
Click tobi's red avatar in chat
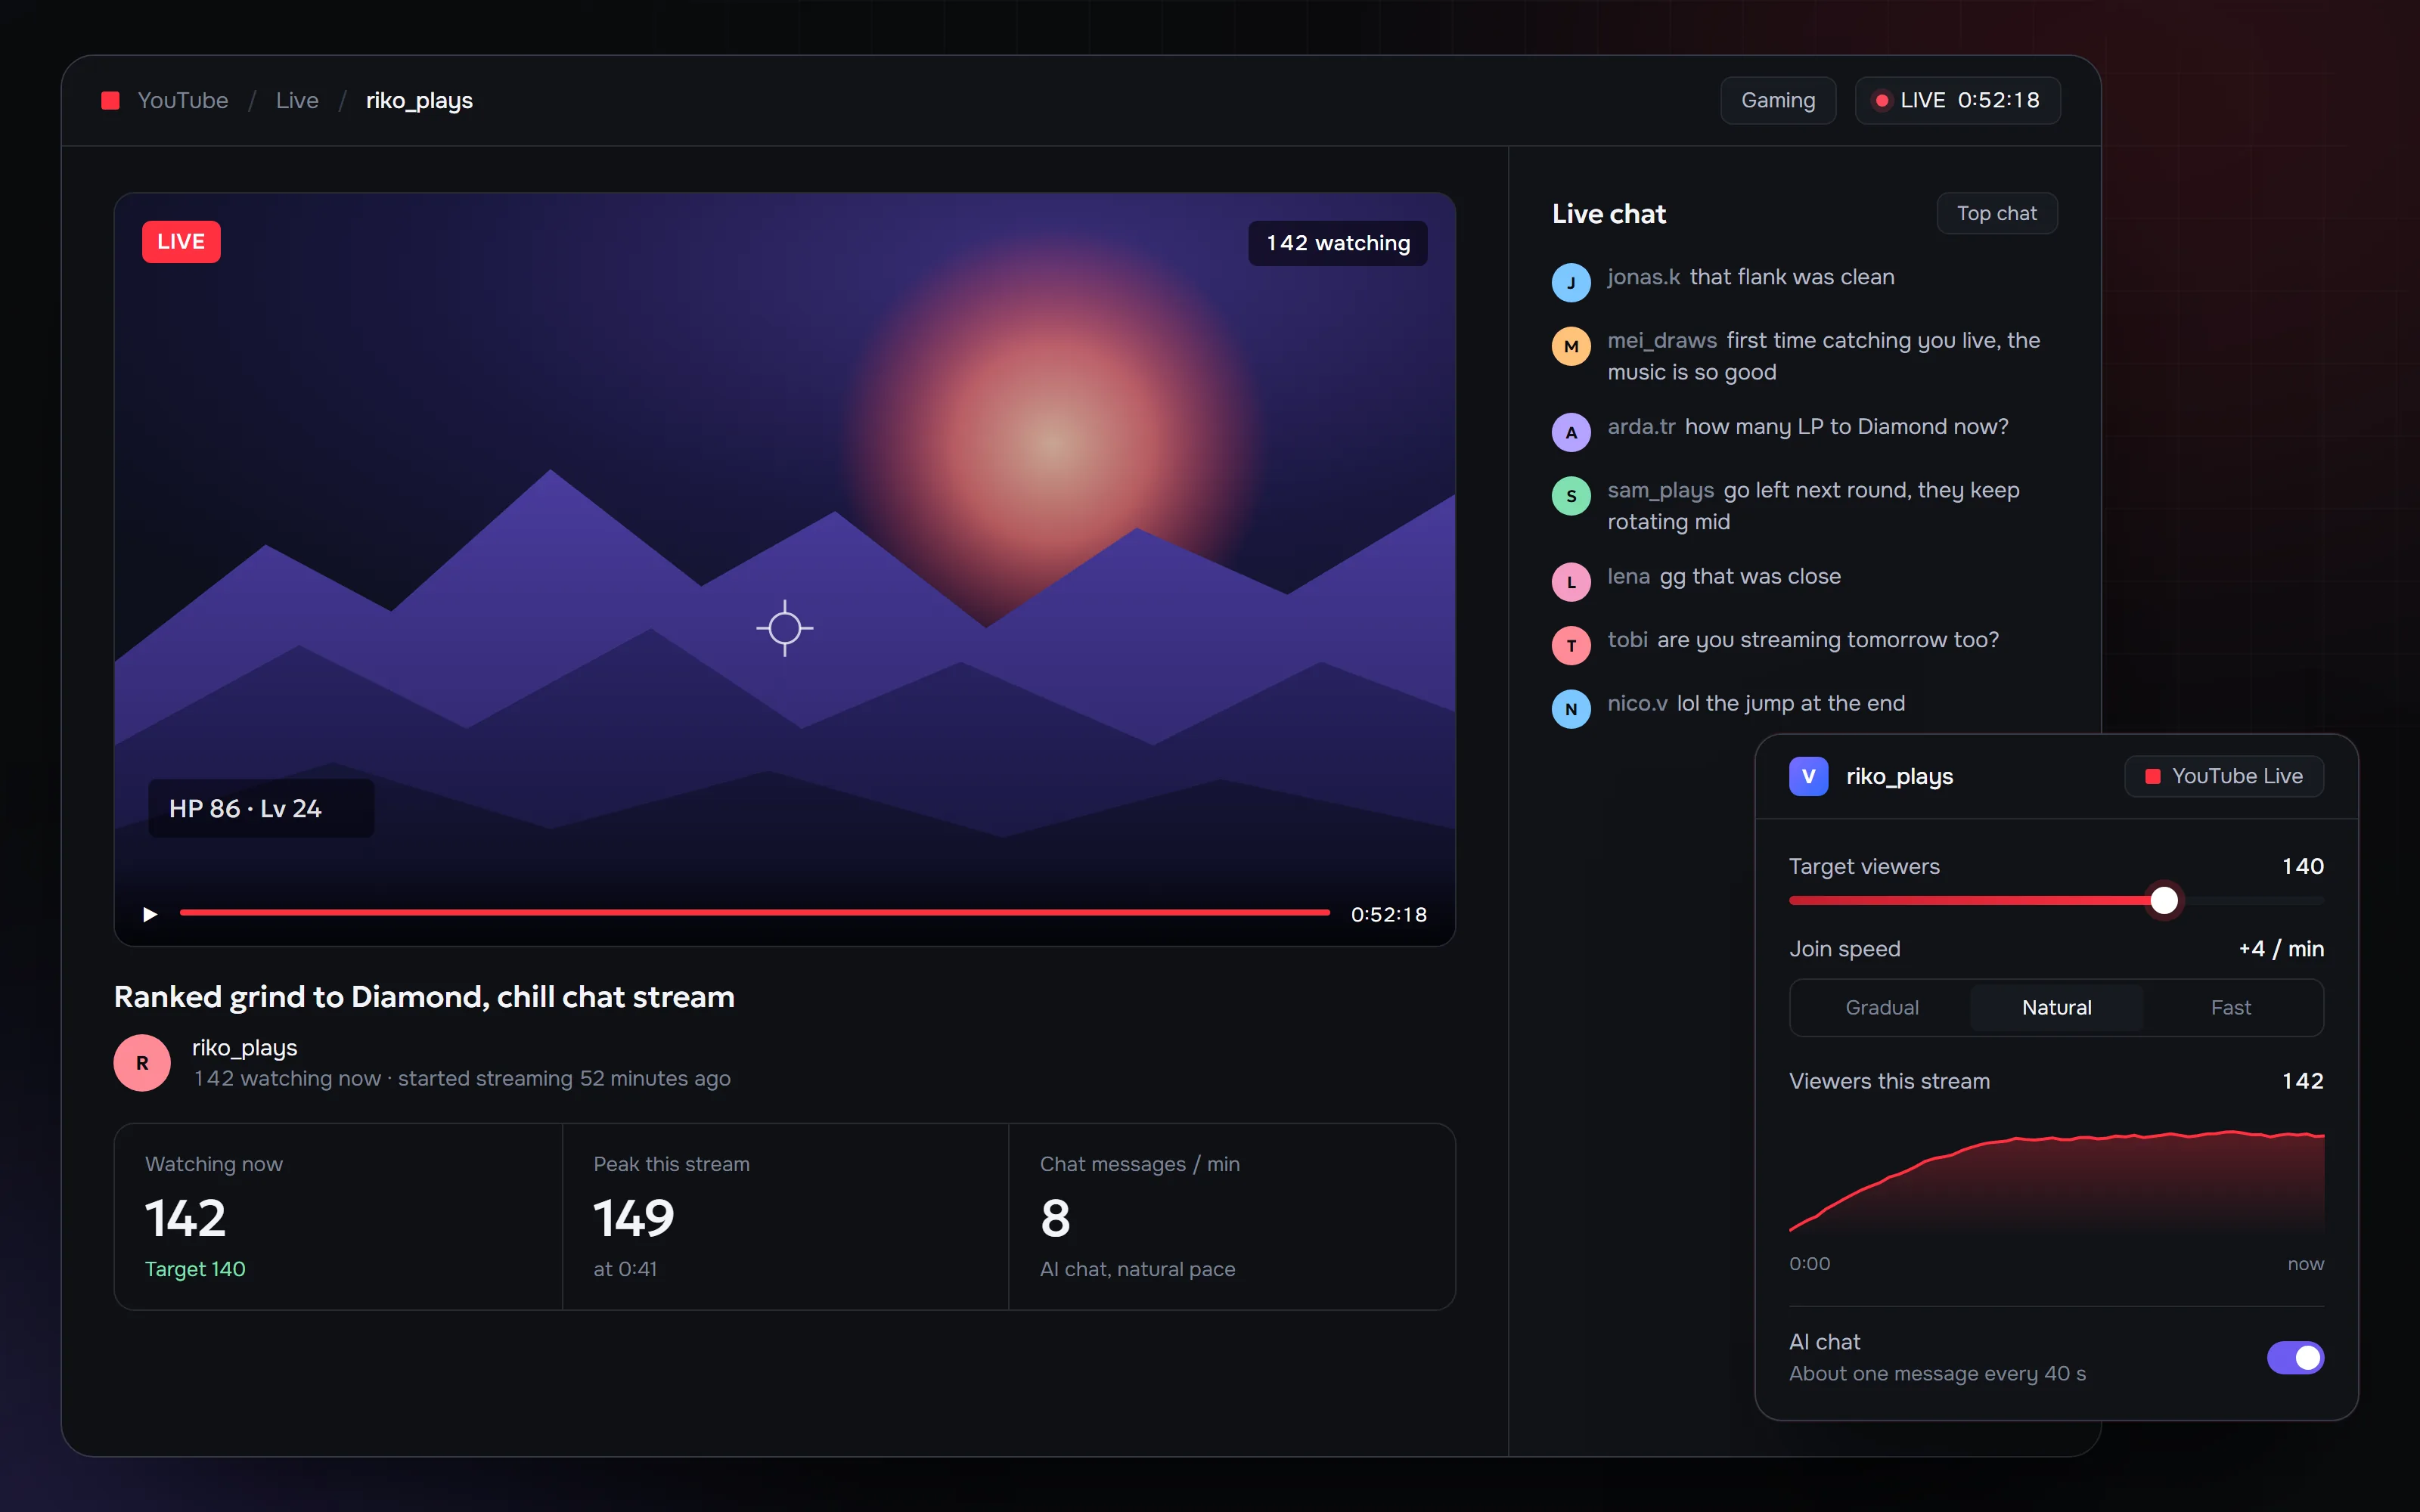[x=1571, y=645]
